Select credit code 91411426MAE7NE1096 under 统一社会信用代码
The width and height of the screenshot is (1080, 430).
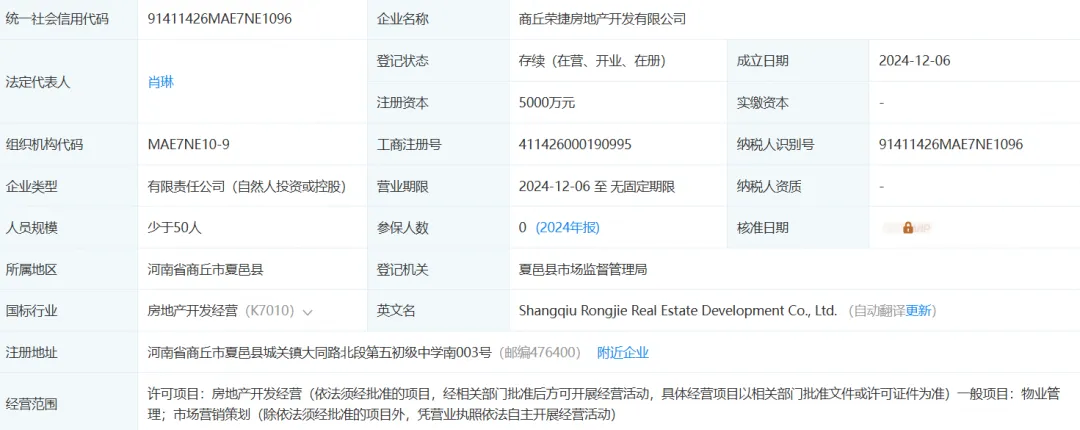220,19
